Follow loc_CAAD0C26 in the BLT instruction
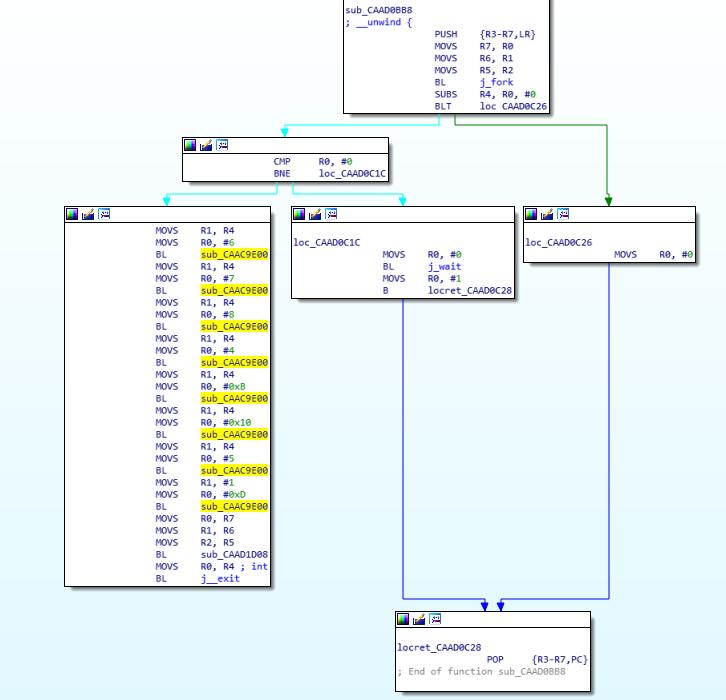The width and height of the screenshot is (726, 700). point(513,106)
